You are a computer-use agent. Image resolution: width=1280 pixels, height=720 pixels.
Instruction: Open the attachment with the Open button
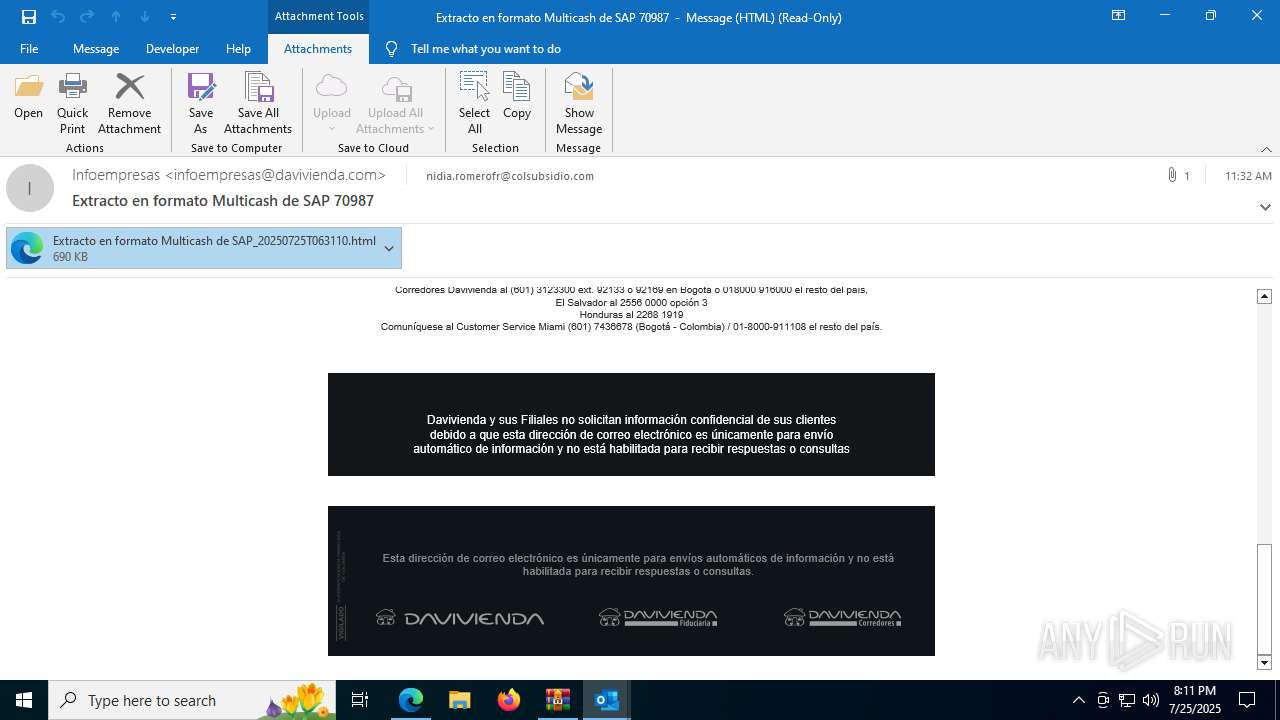pos(28,98)
